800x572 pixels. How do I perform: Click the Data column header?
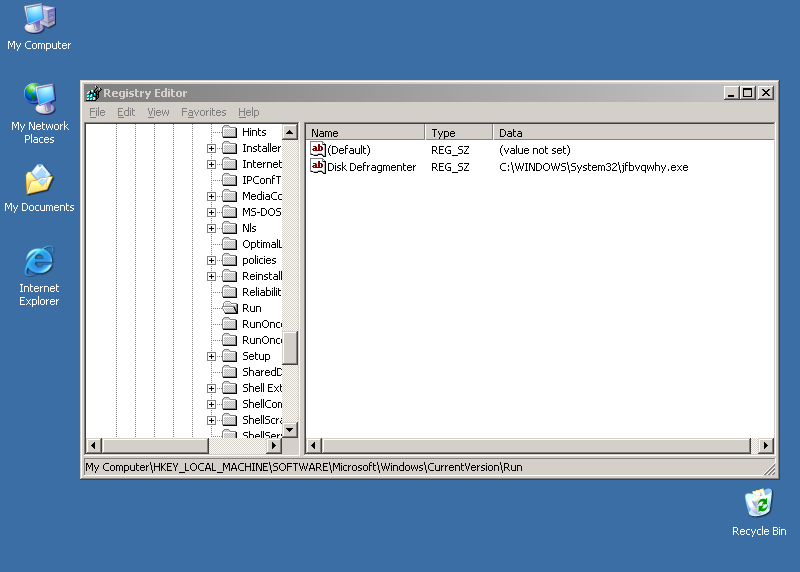click(634, 133)
